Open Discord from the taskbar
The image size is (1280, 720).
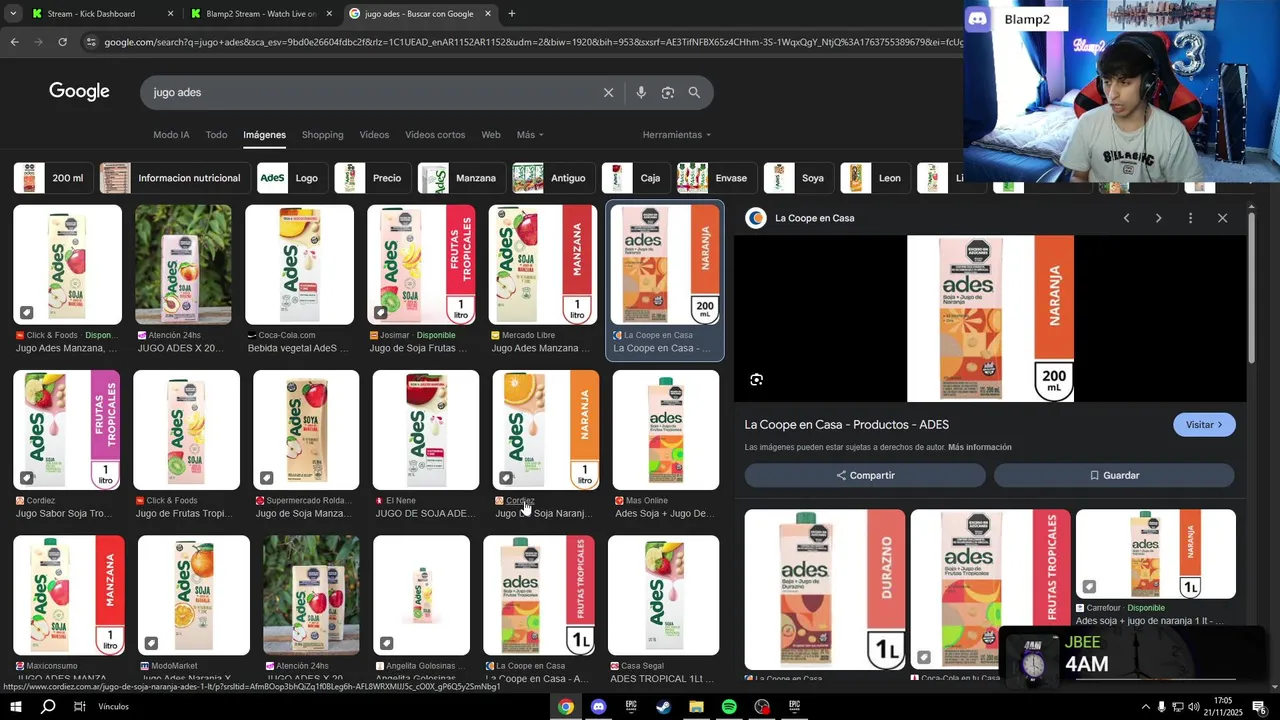598,707
